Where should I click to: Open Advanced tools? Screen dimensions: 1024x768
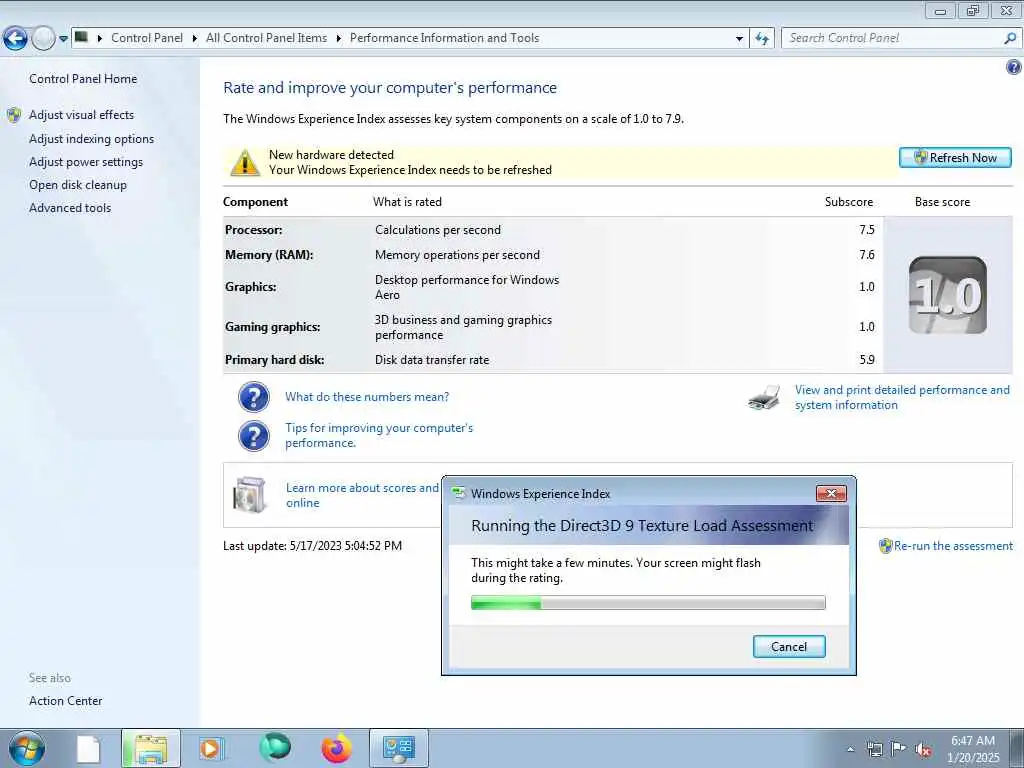click(x=70, y=208)
